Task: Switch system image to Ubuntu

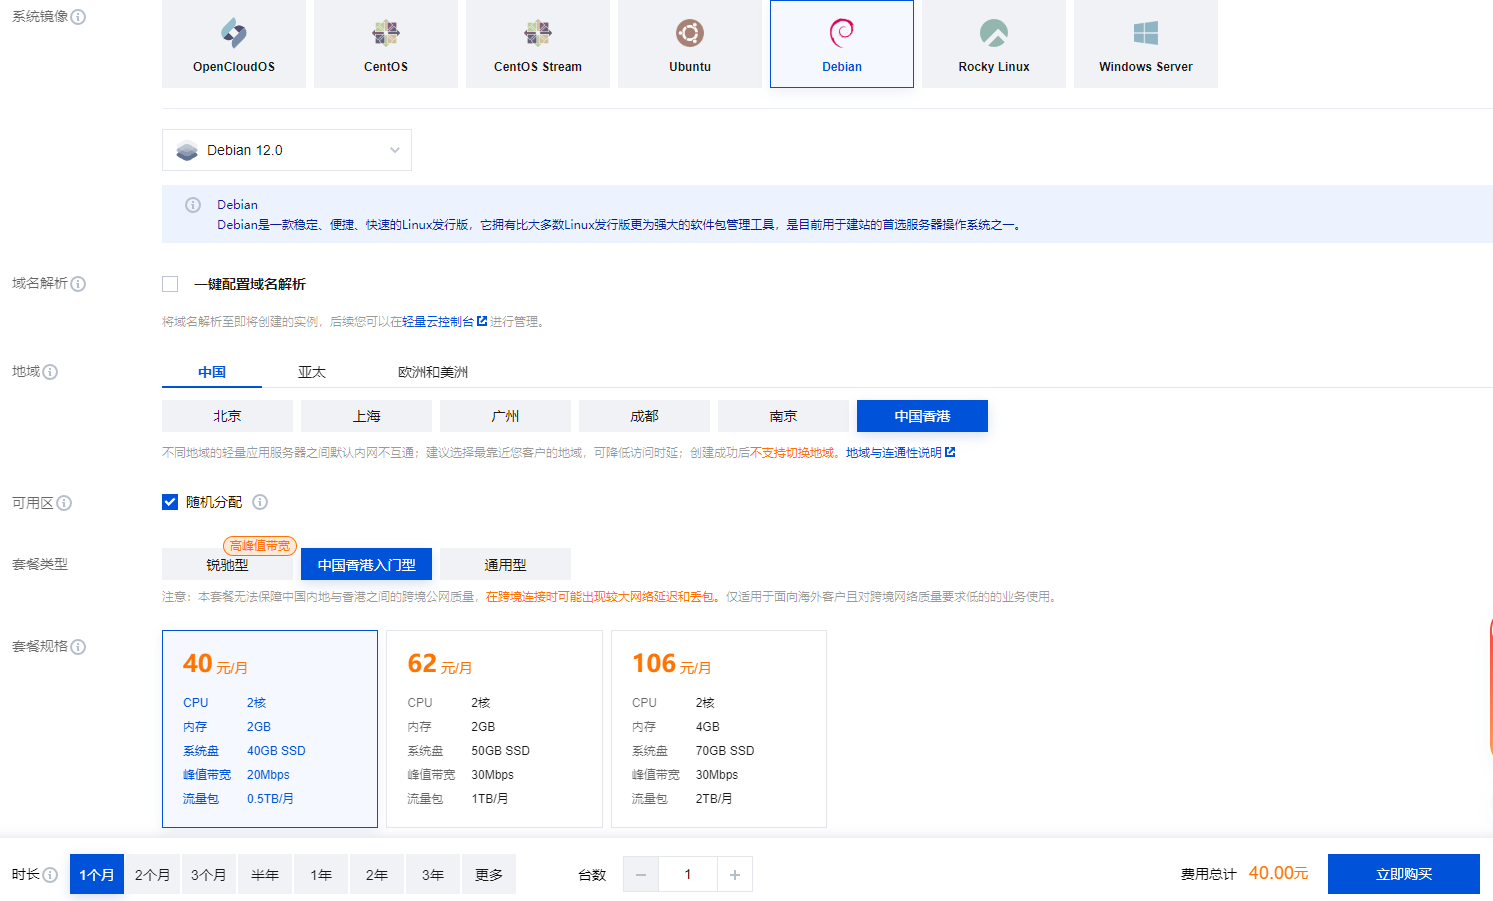Action: [689, 44]
